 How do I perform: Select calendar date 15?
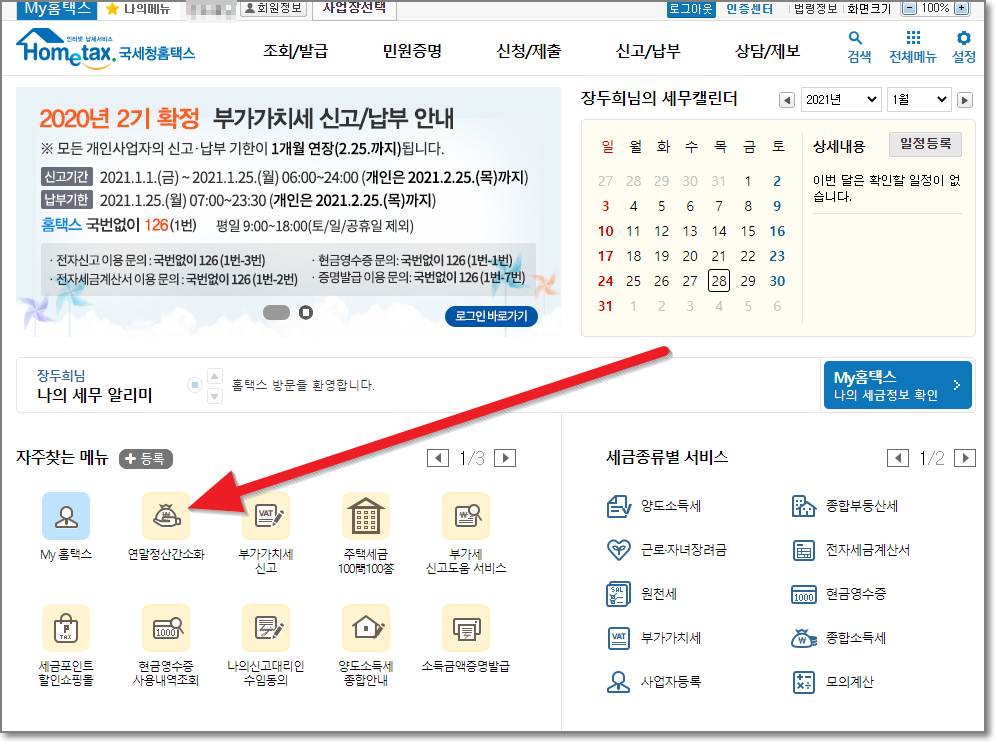(x=748, y=231)
